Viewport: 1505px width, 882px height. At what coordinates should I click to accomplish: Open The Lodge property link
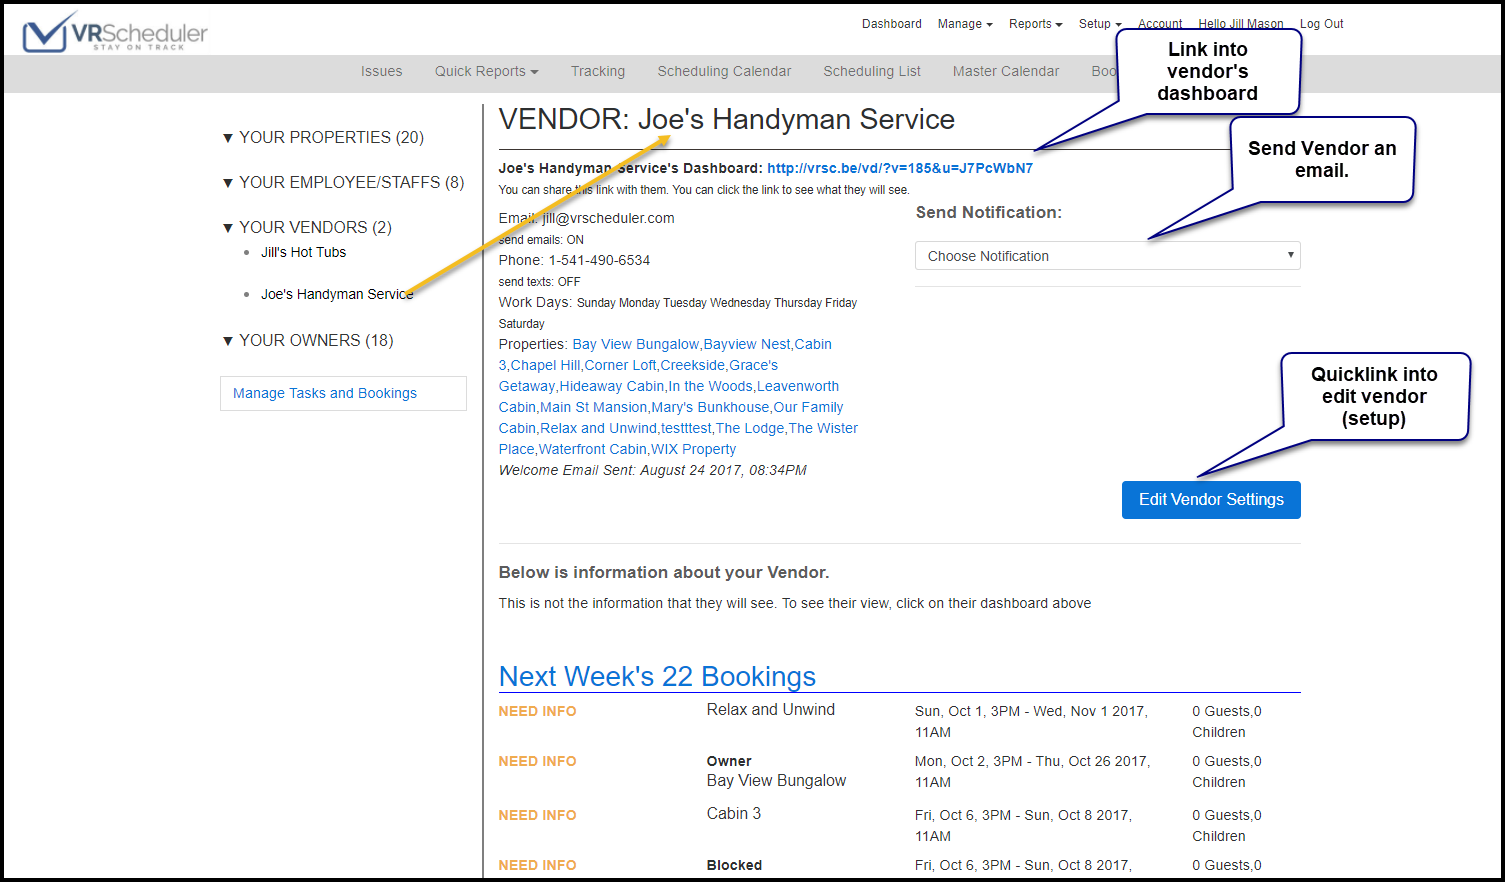coord(750,428)
